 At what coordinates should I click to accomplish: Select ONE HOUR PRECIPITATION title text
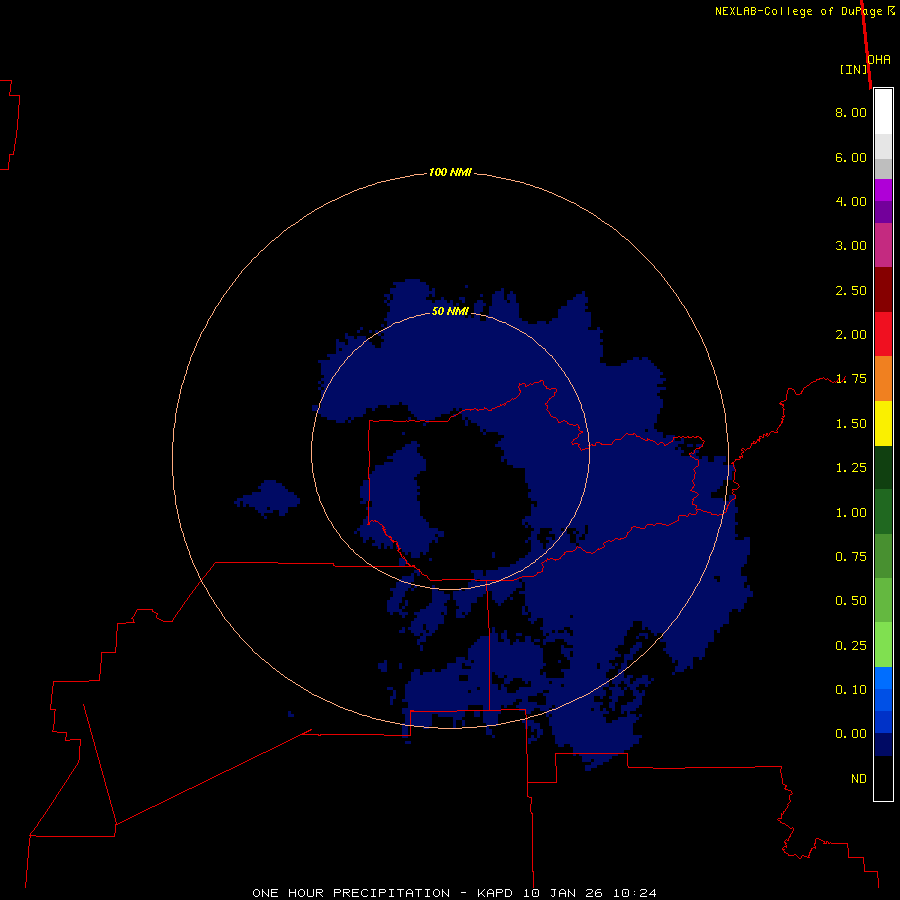[351, 893]
